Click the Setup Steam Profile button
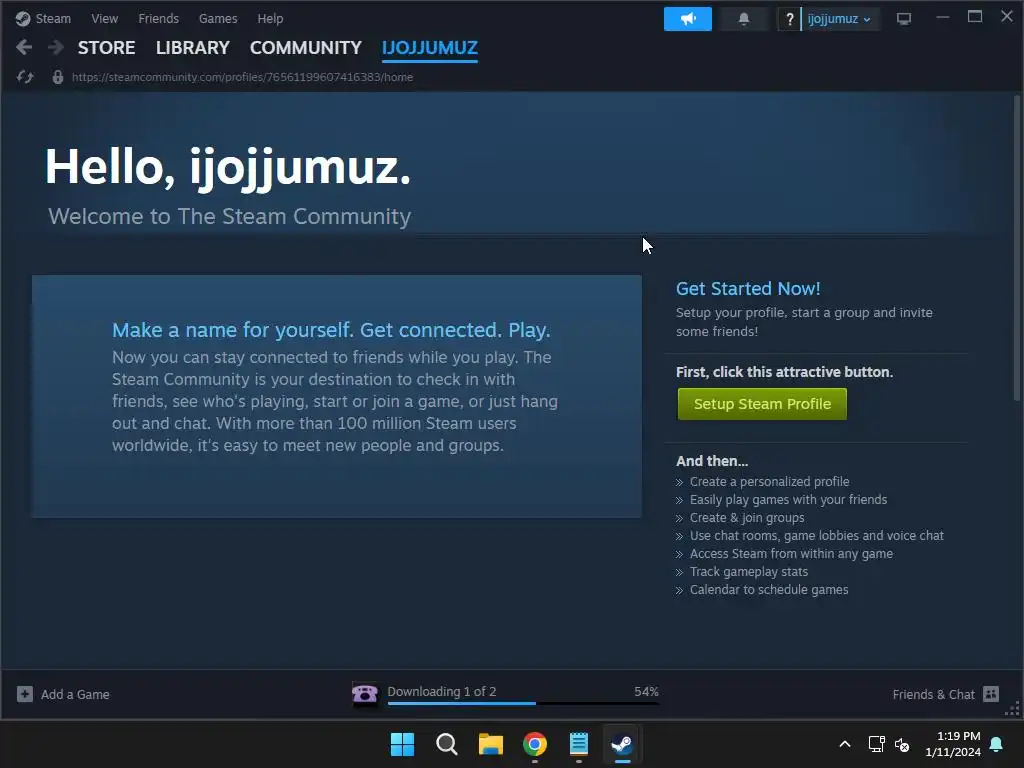The width and height of the screenshot is (1024, 768). (x=762, y=404)
